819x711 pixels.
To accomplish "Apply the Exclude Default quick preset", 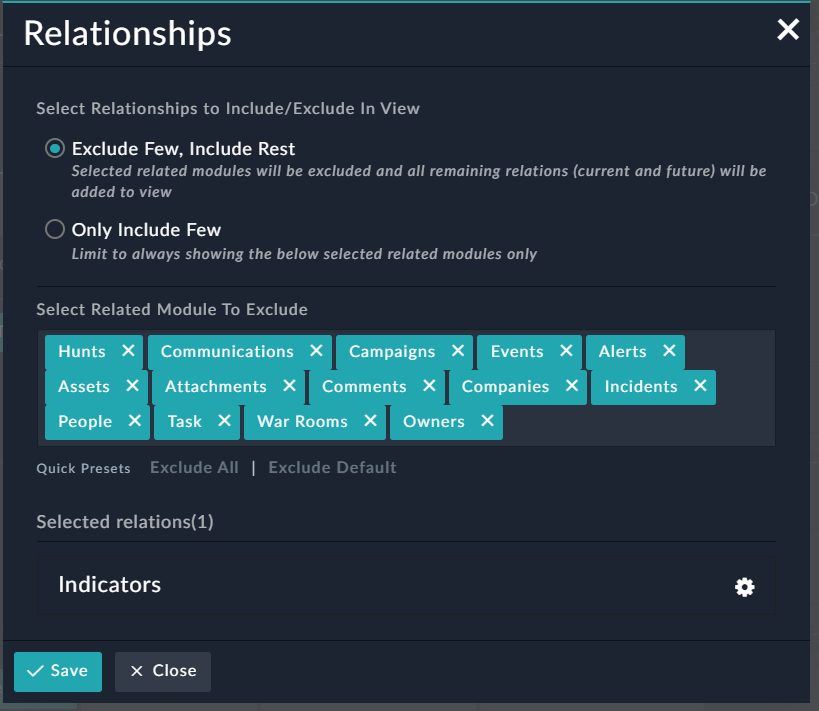I will 332,467.
